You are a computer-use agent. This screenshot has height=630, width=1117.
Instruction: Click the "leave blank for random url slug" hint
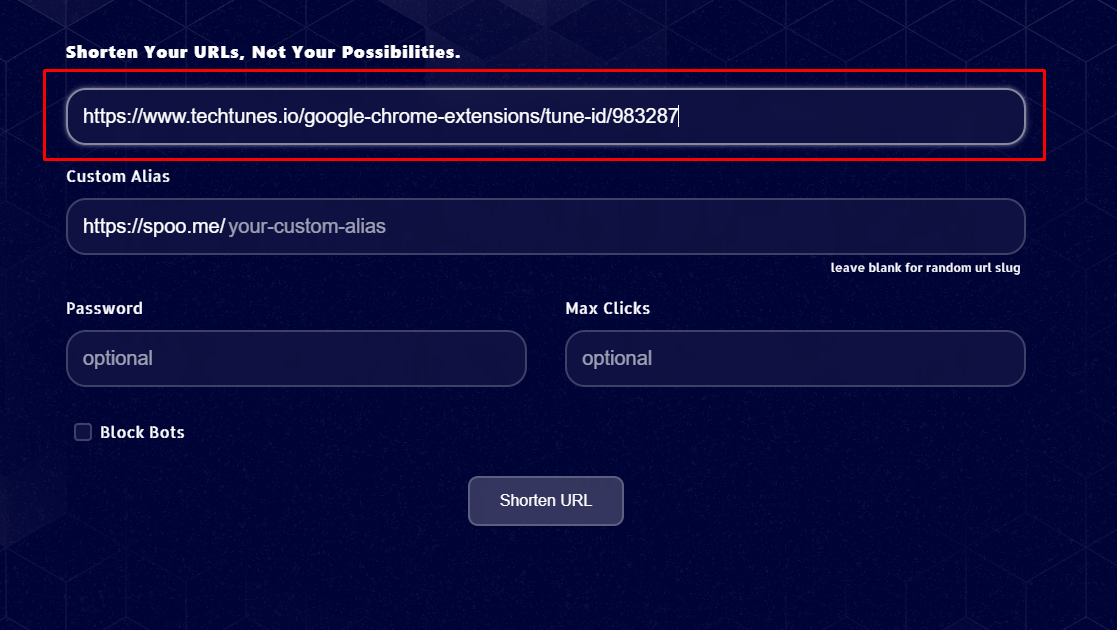pos(925,268)
